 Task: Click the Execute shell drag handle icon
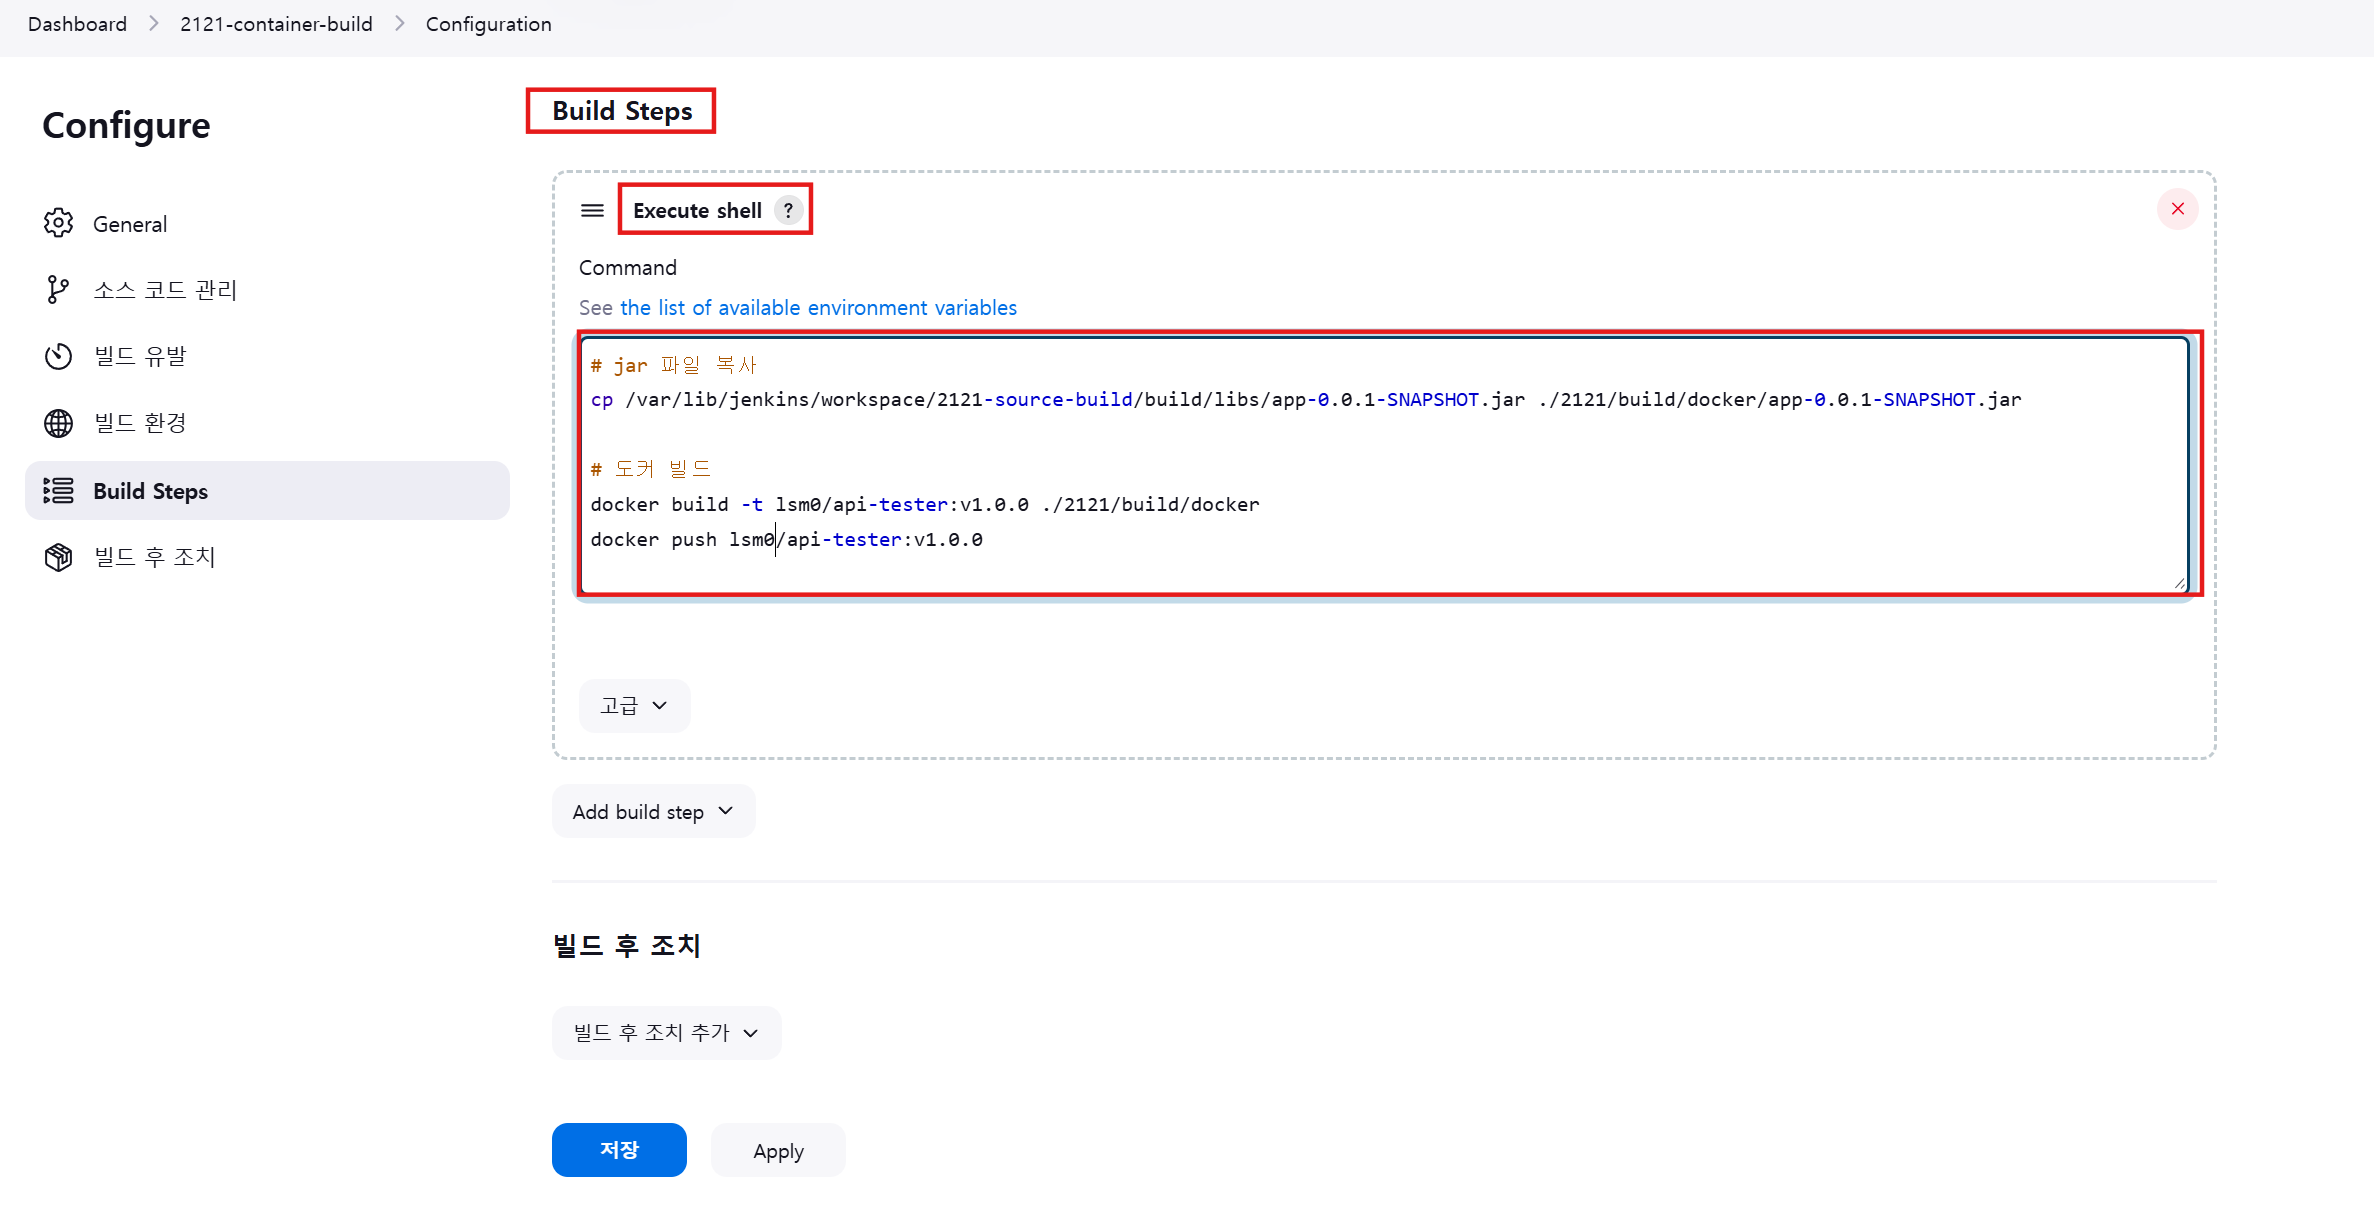pyautogui.click(x=592, y=210)
